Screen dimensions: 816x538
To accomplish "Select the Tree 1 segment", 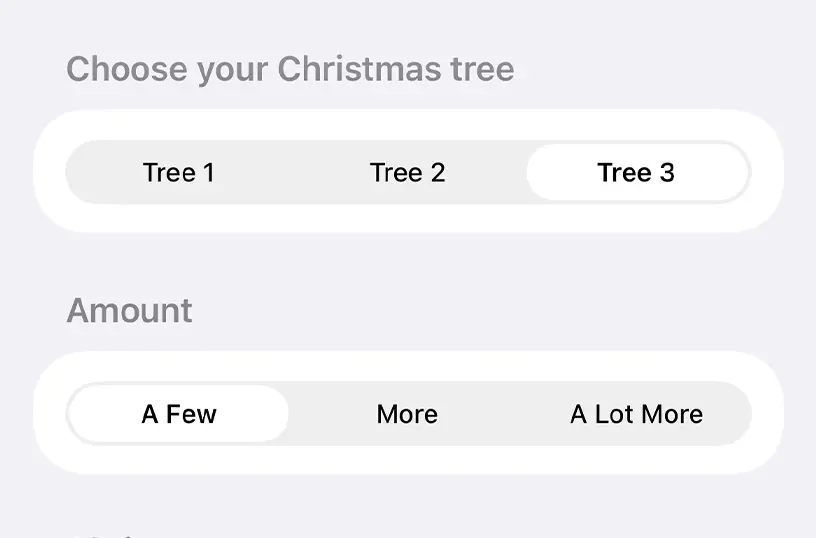I will click(179, 173).
